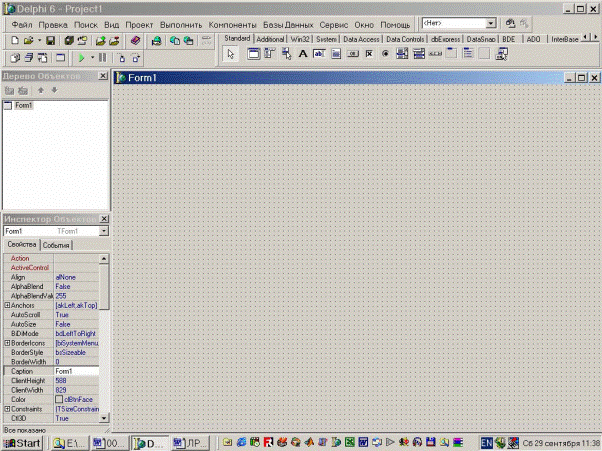Switch to the dbExpress palette tab
This screenshot has height=451, width=602.
pyautogui.click(x=445, y=39)
